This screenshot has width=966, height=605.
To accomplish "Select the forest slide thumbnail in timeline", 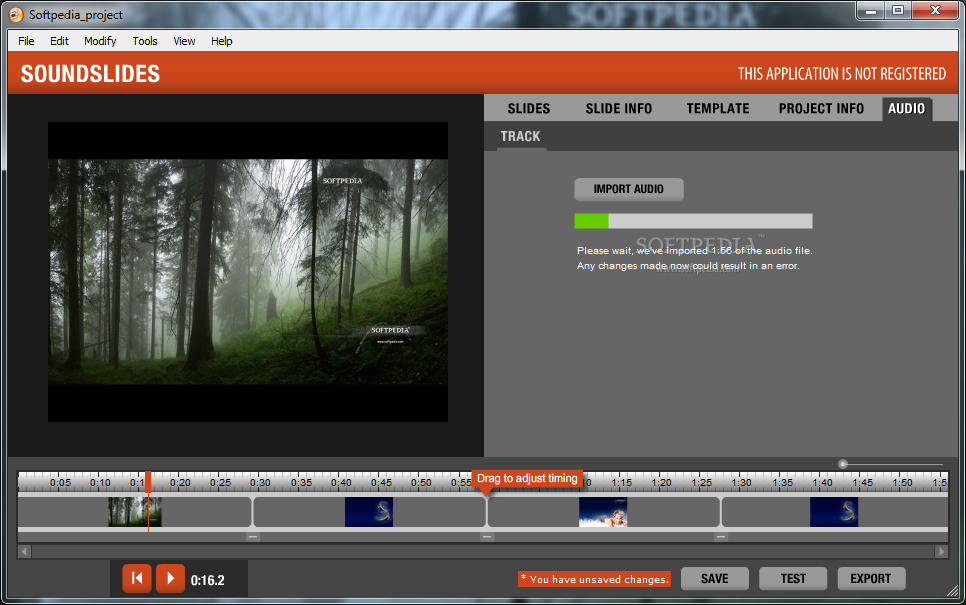I will (134, 512).
